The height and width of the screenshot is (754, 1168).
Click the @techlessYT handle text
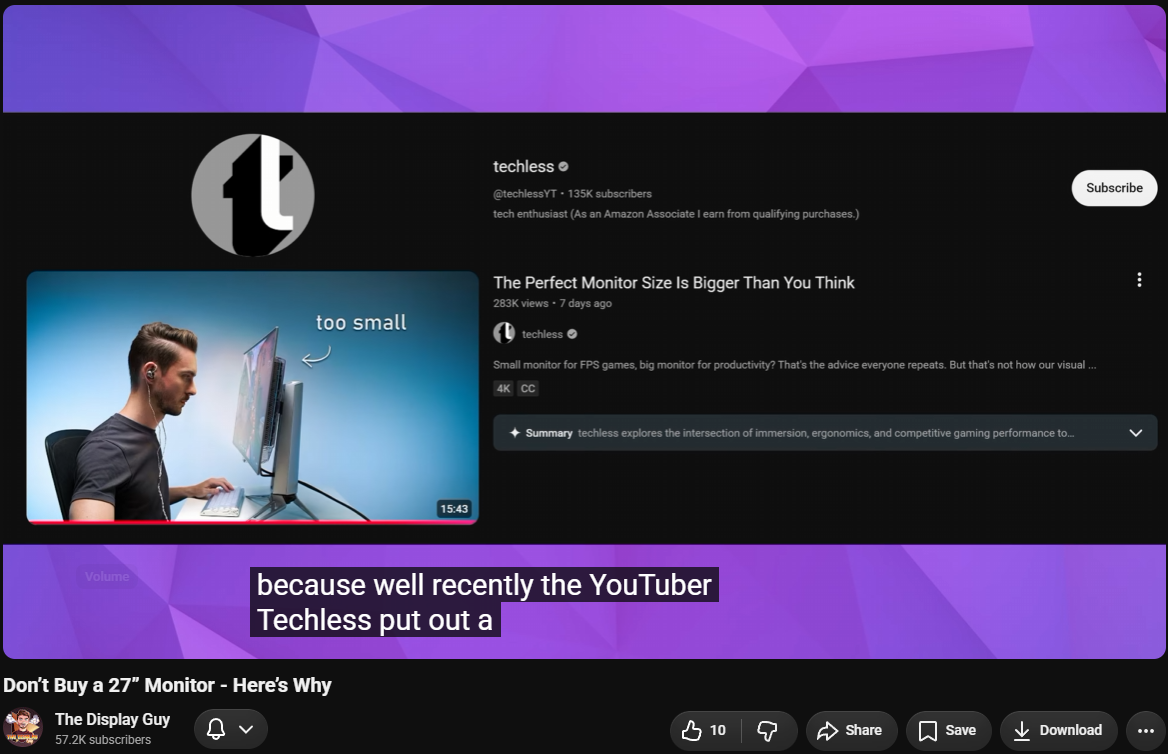(x=524, y=194)
